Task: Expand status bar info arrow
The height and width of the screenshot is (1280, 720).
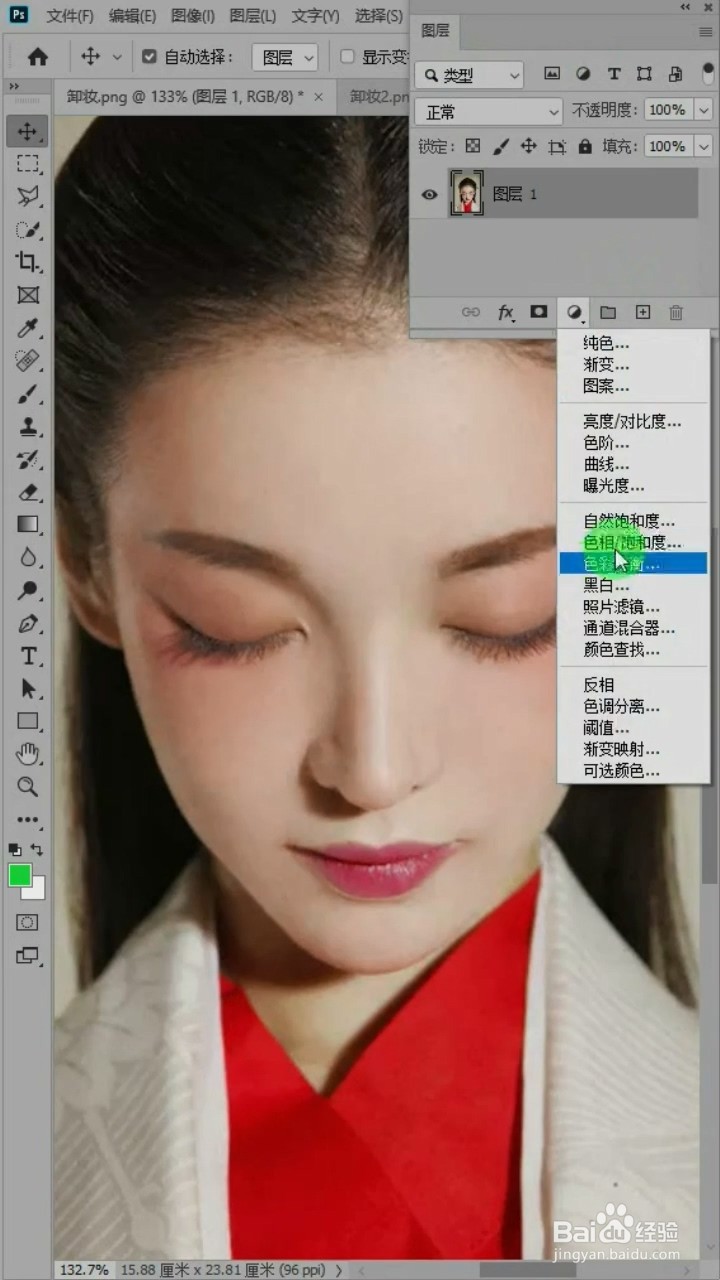Action: 339,1270
